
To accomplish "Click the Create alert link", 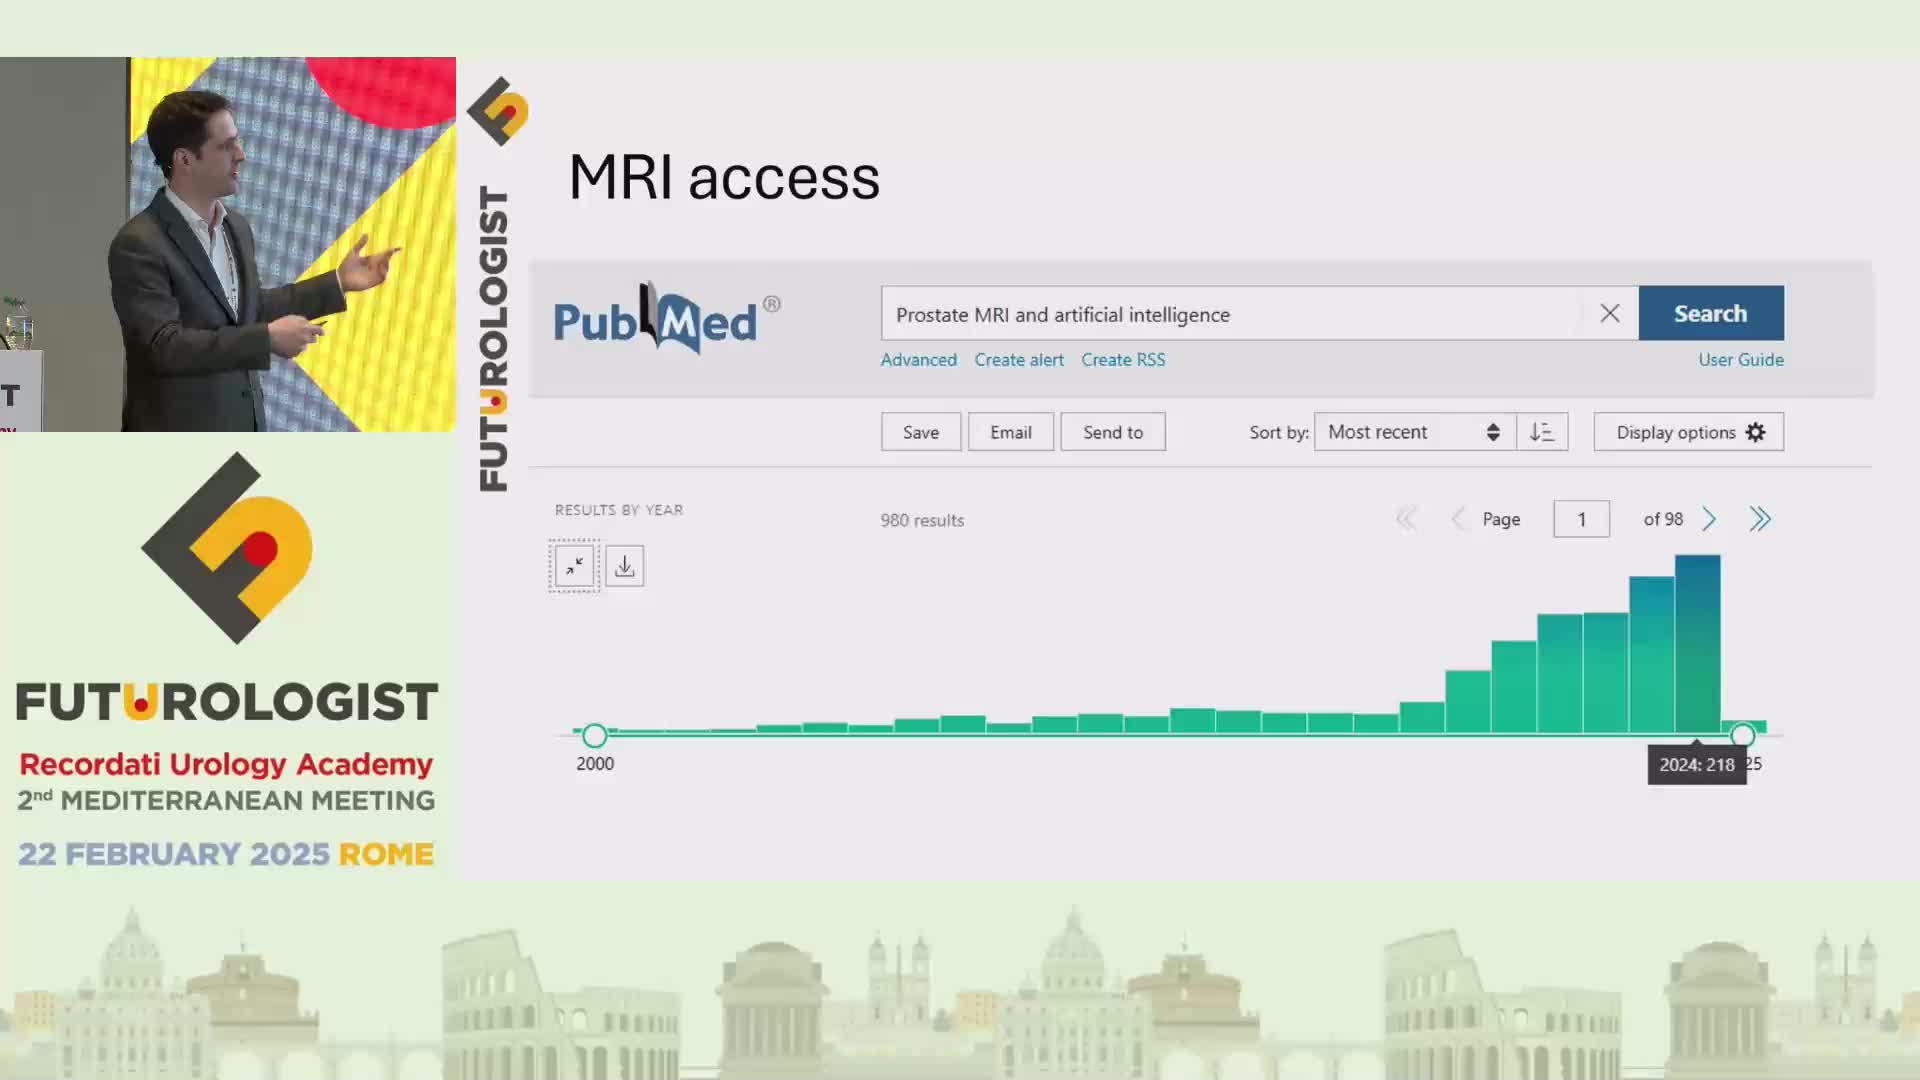I will (1019, 360).
